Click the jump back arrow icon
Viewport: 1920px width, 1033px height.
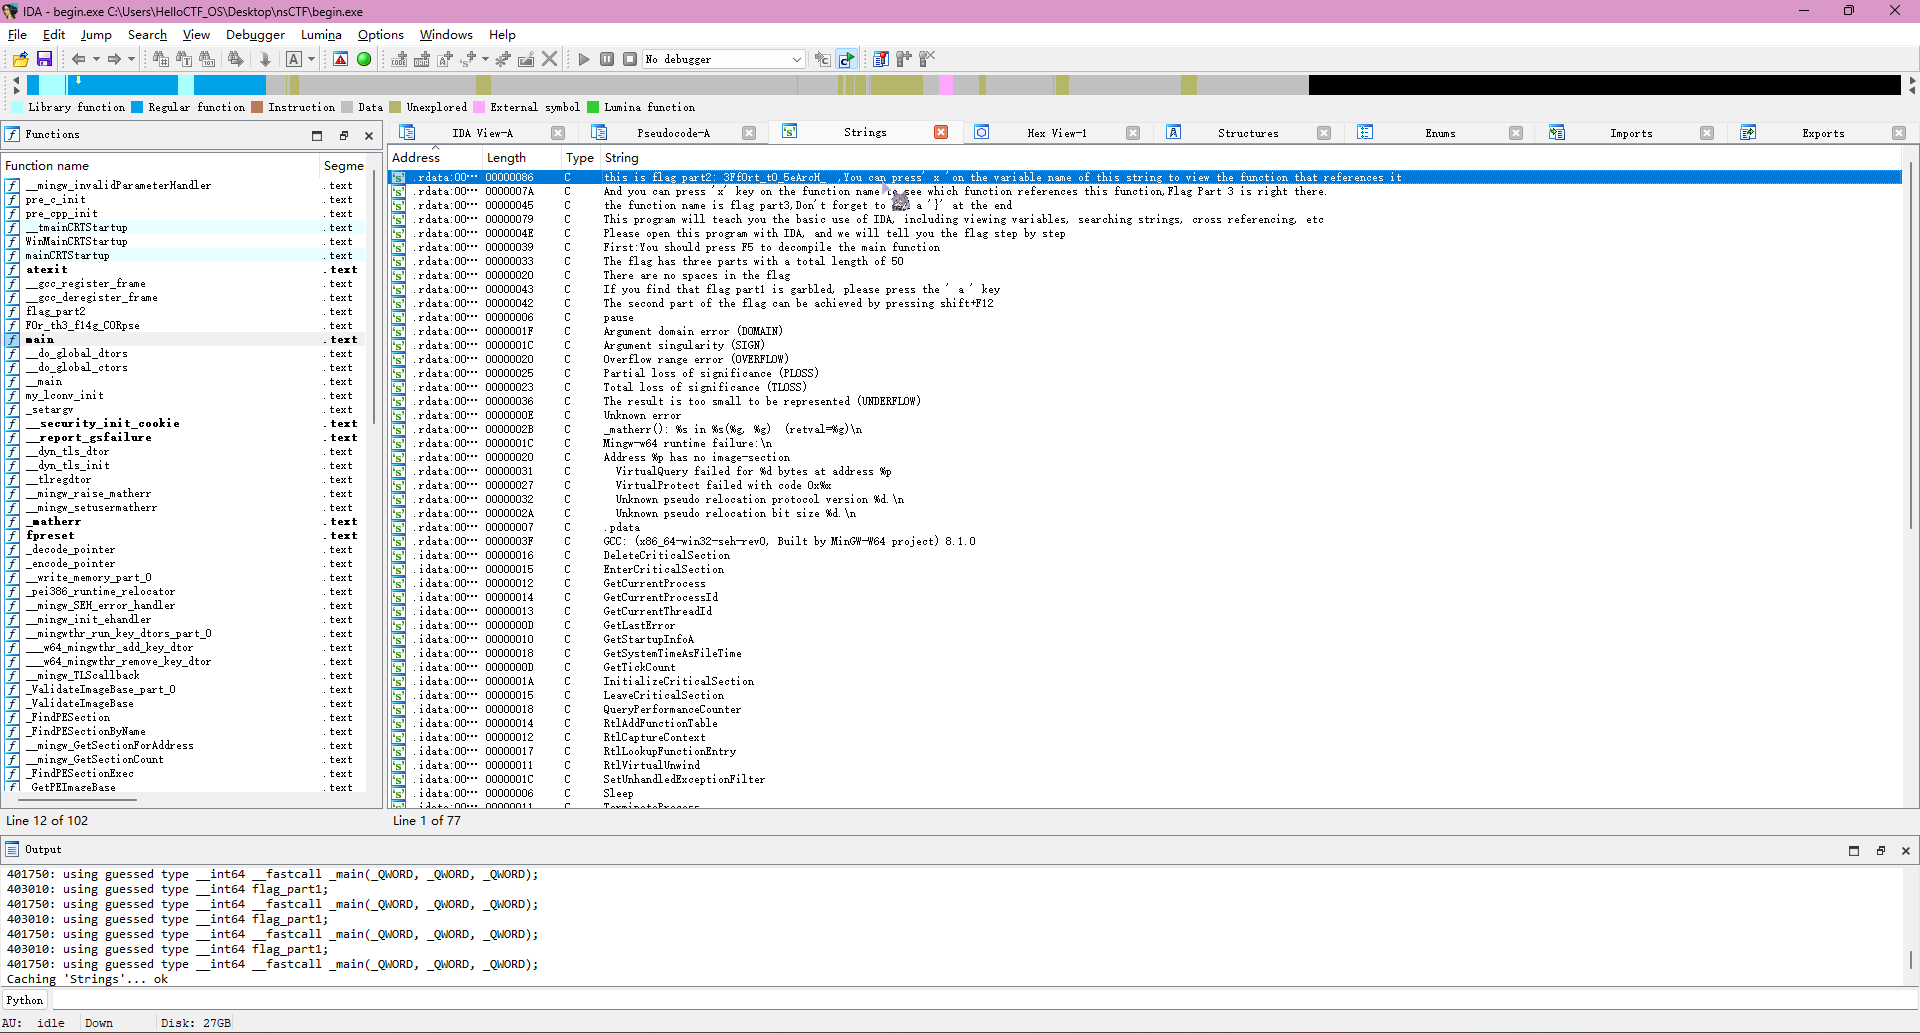point(78,60)
